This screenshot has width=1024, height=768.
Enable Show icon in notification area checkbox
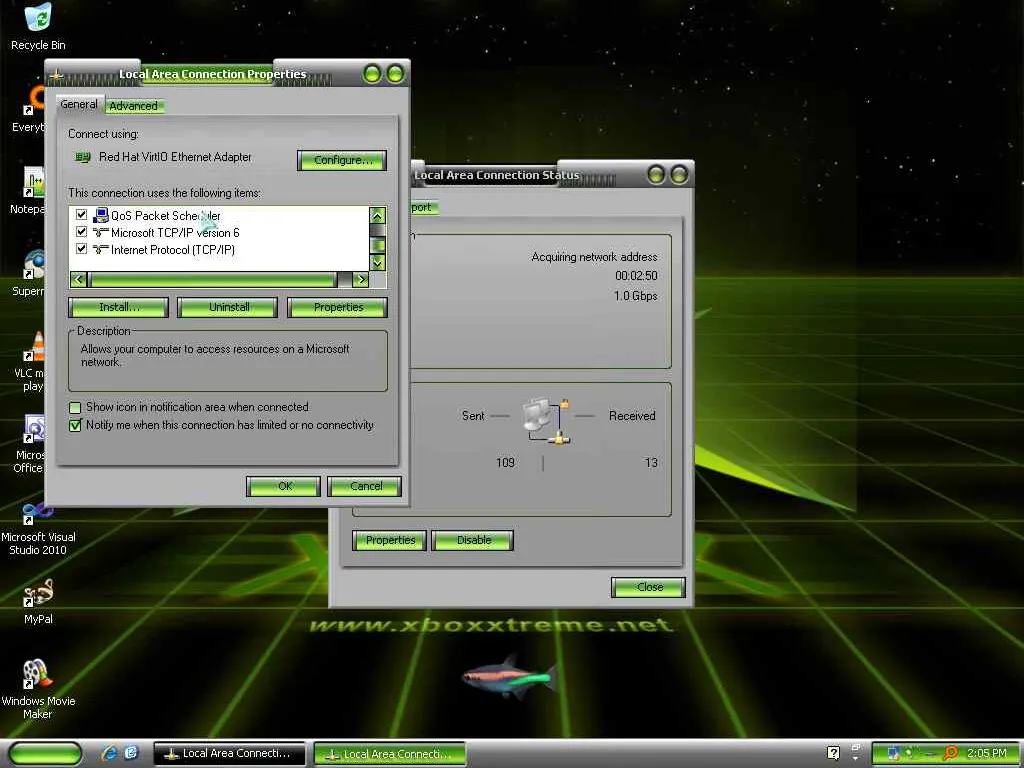point(75,408)
